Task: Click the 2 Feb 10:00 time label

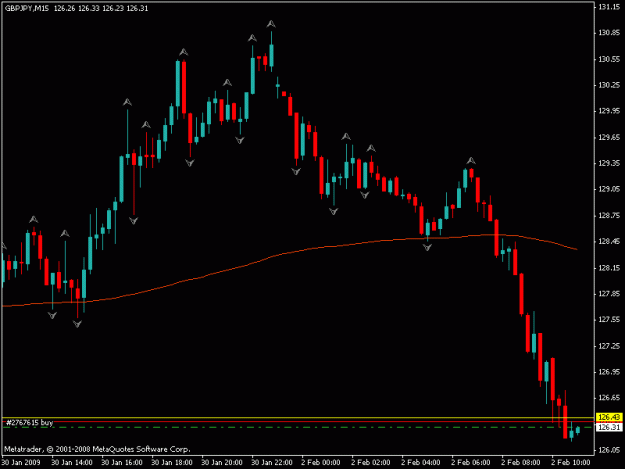Action: (x=571, y=462)
